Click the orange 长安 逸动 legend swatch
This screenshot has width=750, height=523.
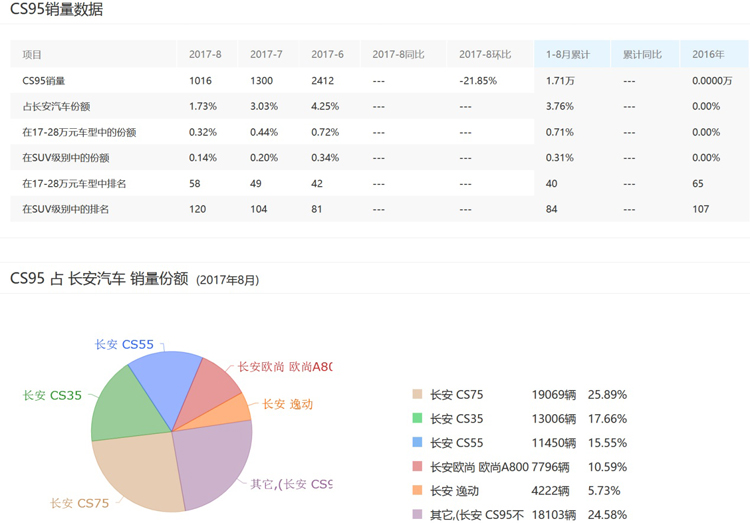coord(417,491)
